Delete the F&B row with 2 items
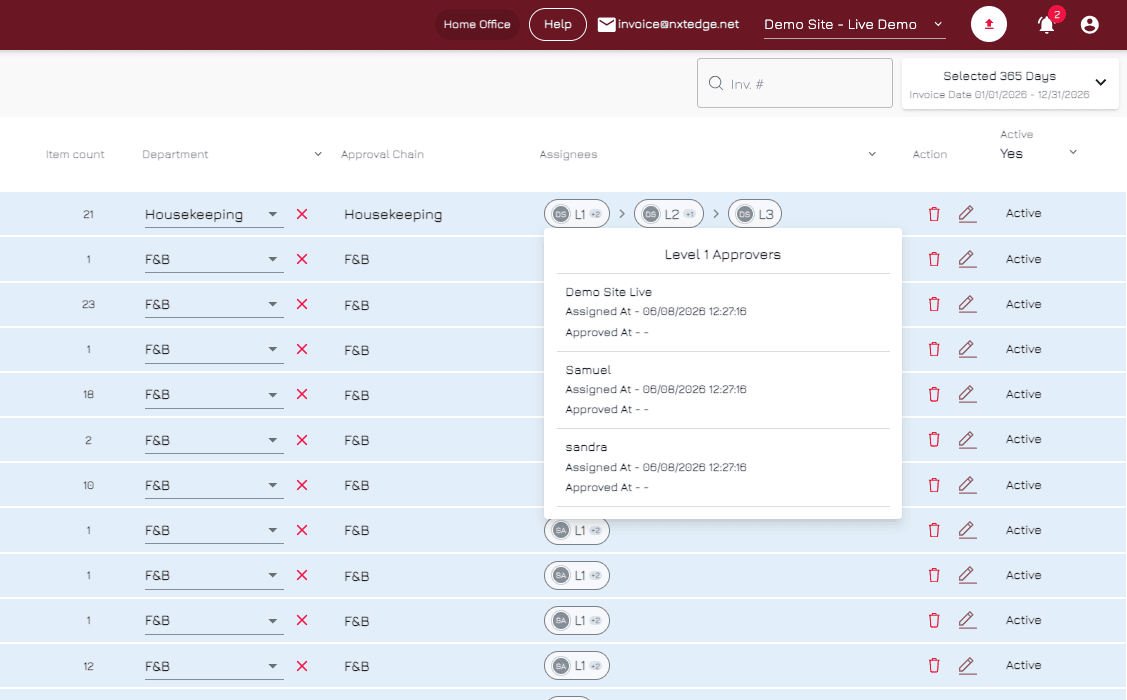Screen dimensions: 1127x700 934,440
